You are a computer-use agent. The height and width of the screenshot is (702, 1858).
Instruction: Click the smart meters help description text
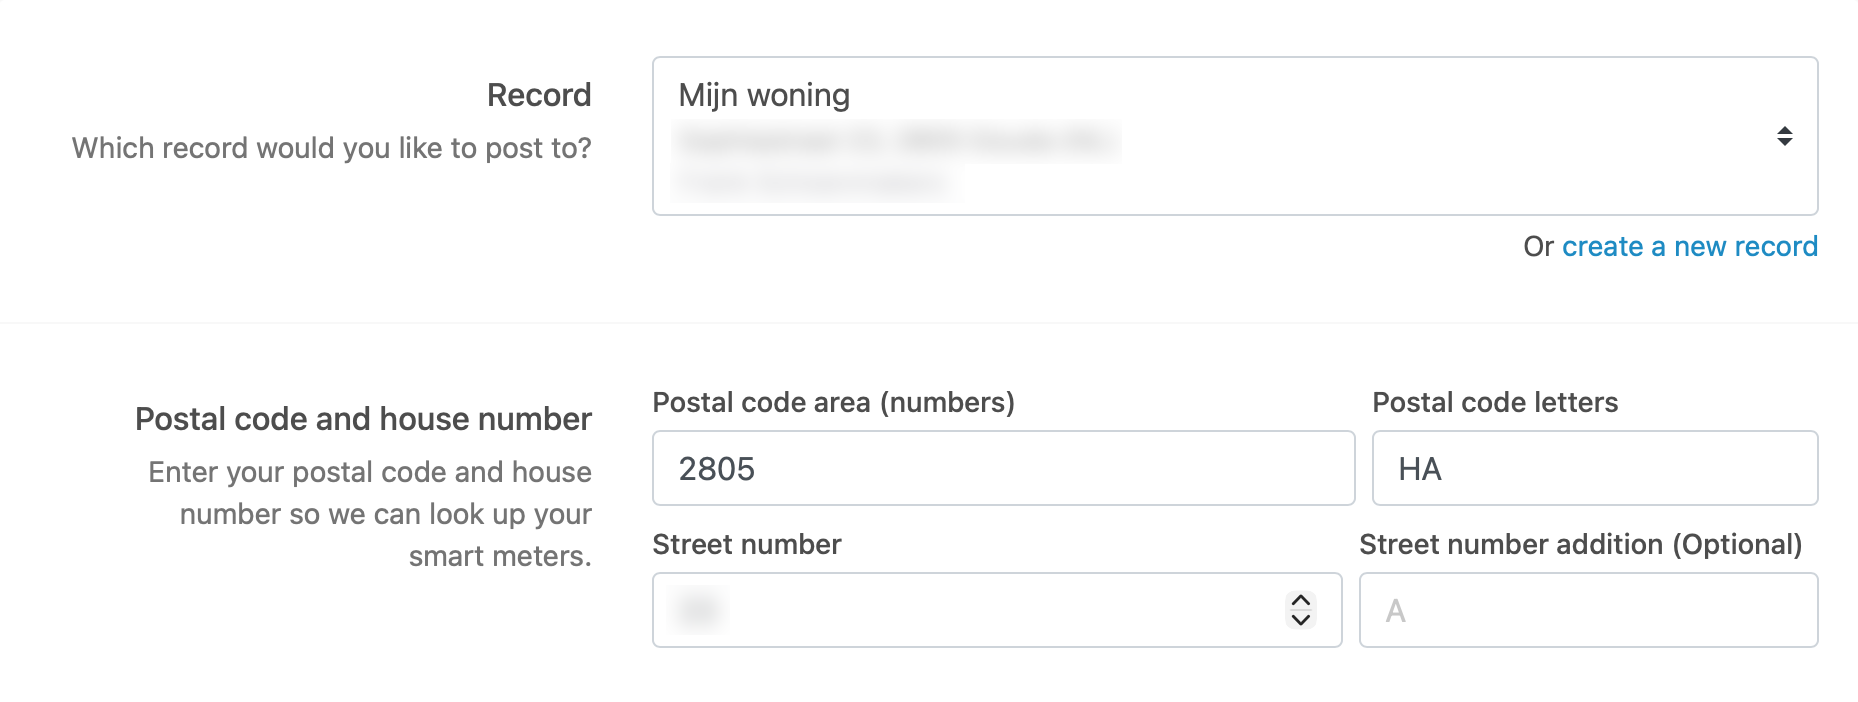click(385, 514)
